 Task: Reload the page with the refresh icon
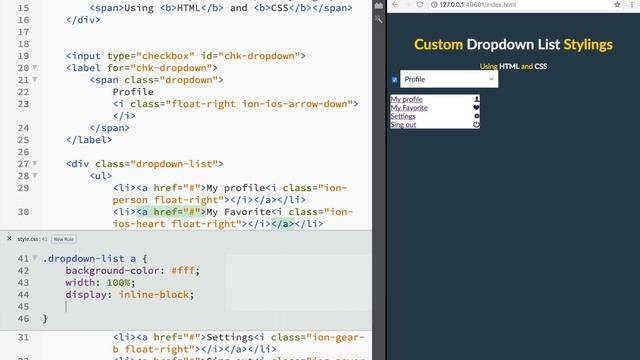click(420, 4)
